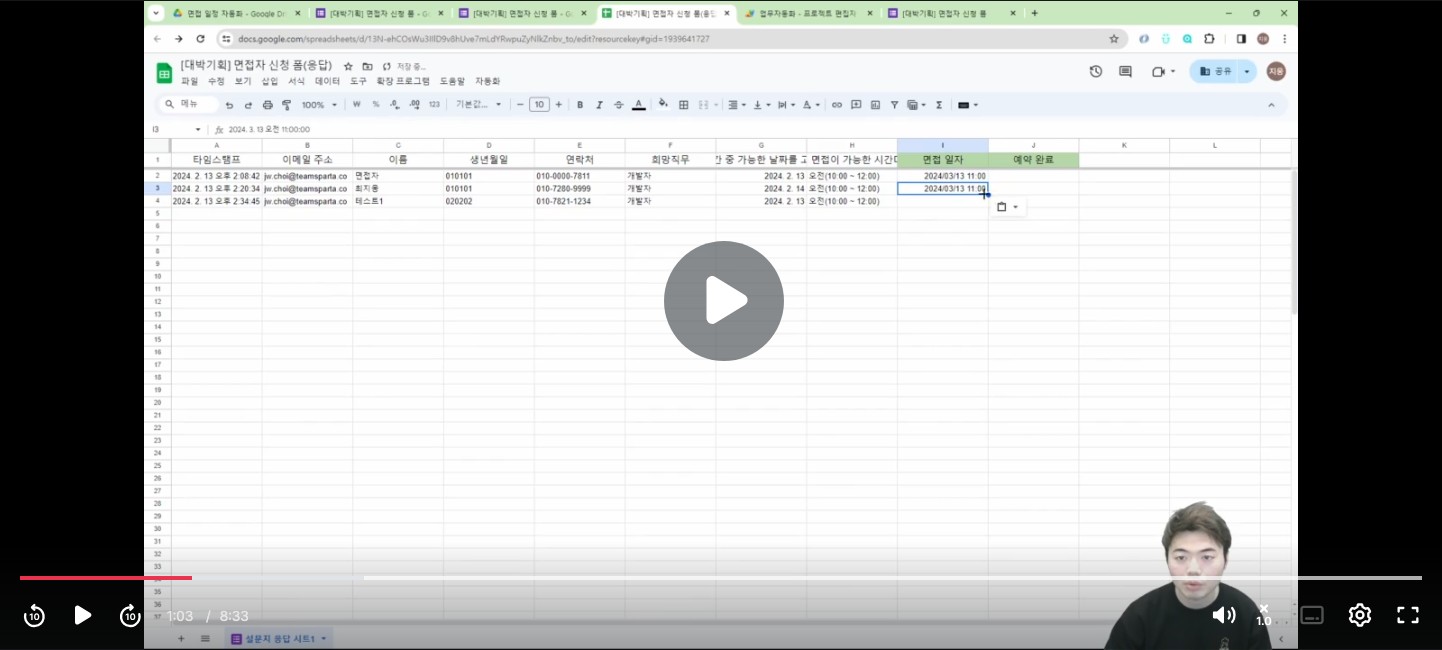Image resolution: width=1442 pixels, height=650 pixels.
Task: Open share options dropdown arrow
Action: 1246,72
